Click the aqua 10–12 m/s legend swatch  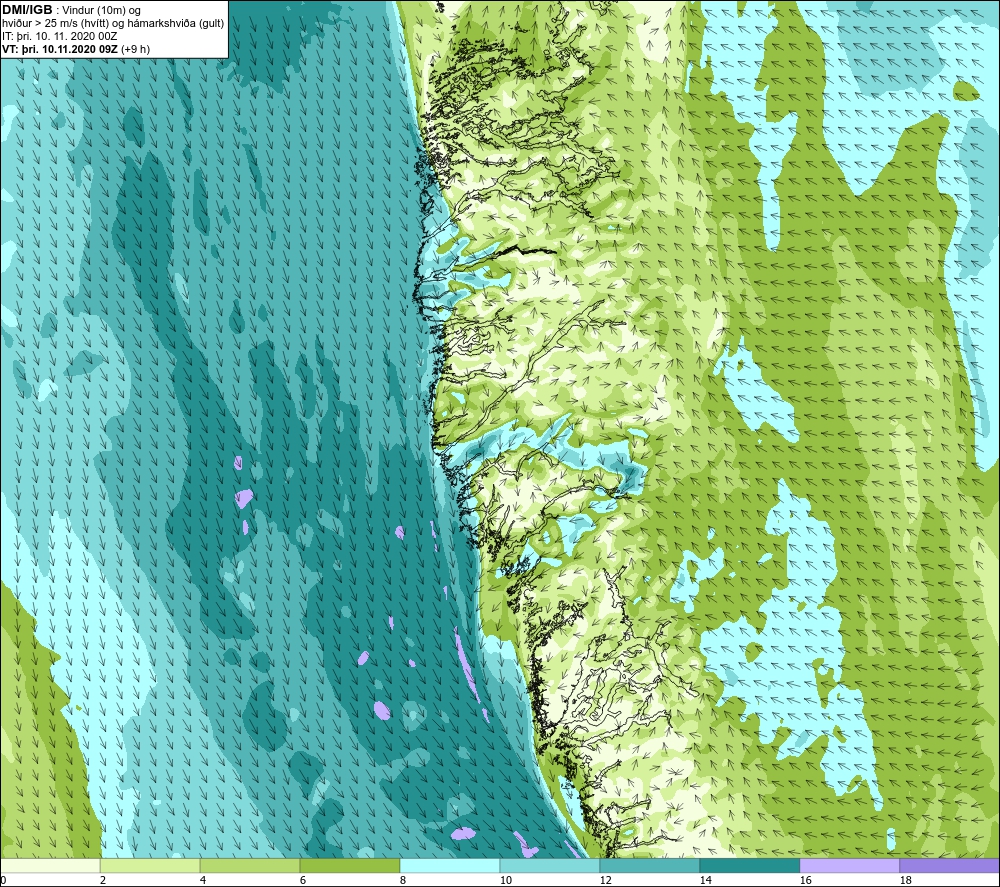point(550,865)
